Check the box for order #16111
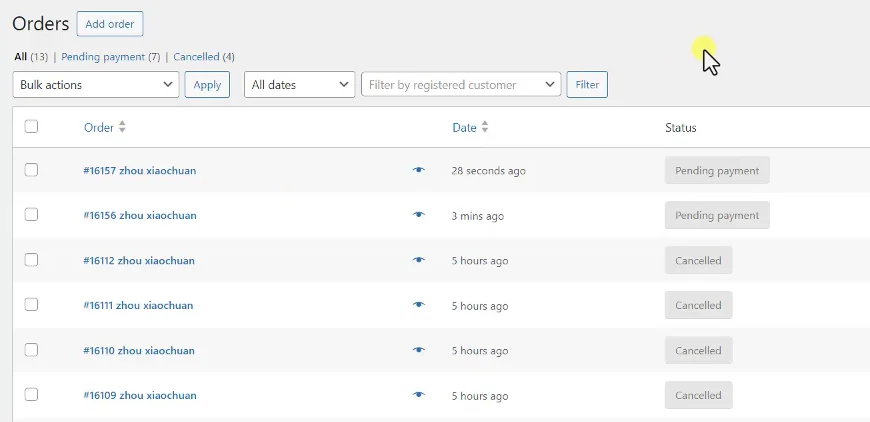The width and height of the screenshot is (870, 422). pos(31,304)
